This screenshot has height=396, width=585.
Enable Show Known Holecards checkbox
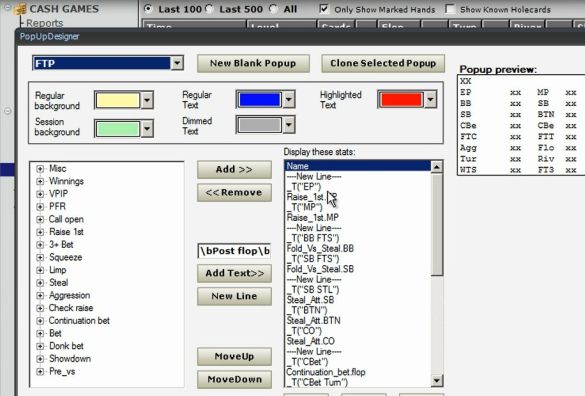(x=450, y=9)
